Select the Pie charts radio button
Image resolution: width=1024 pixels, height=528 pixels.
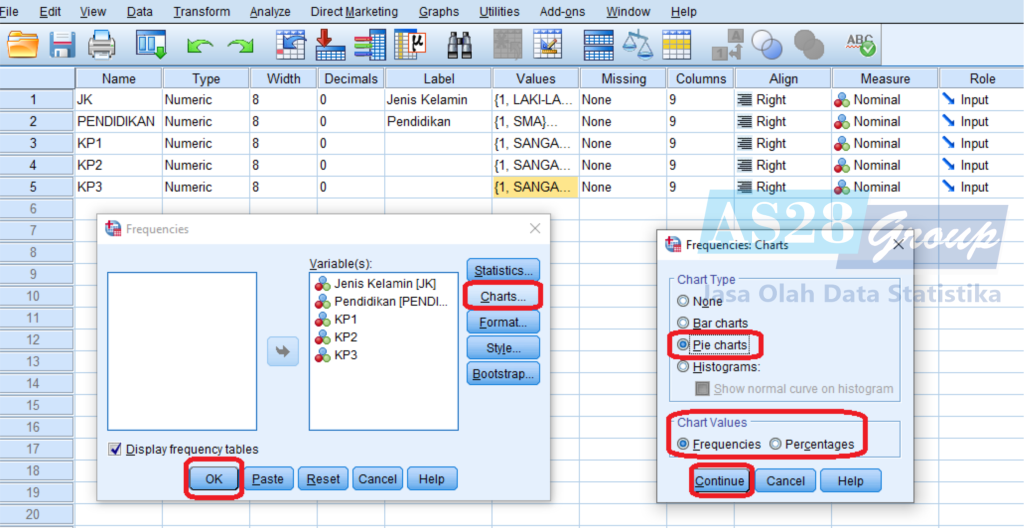(x=684, y=345)
